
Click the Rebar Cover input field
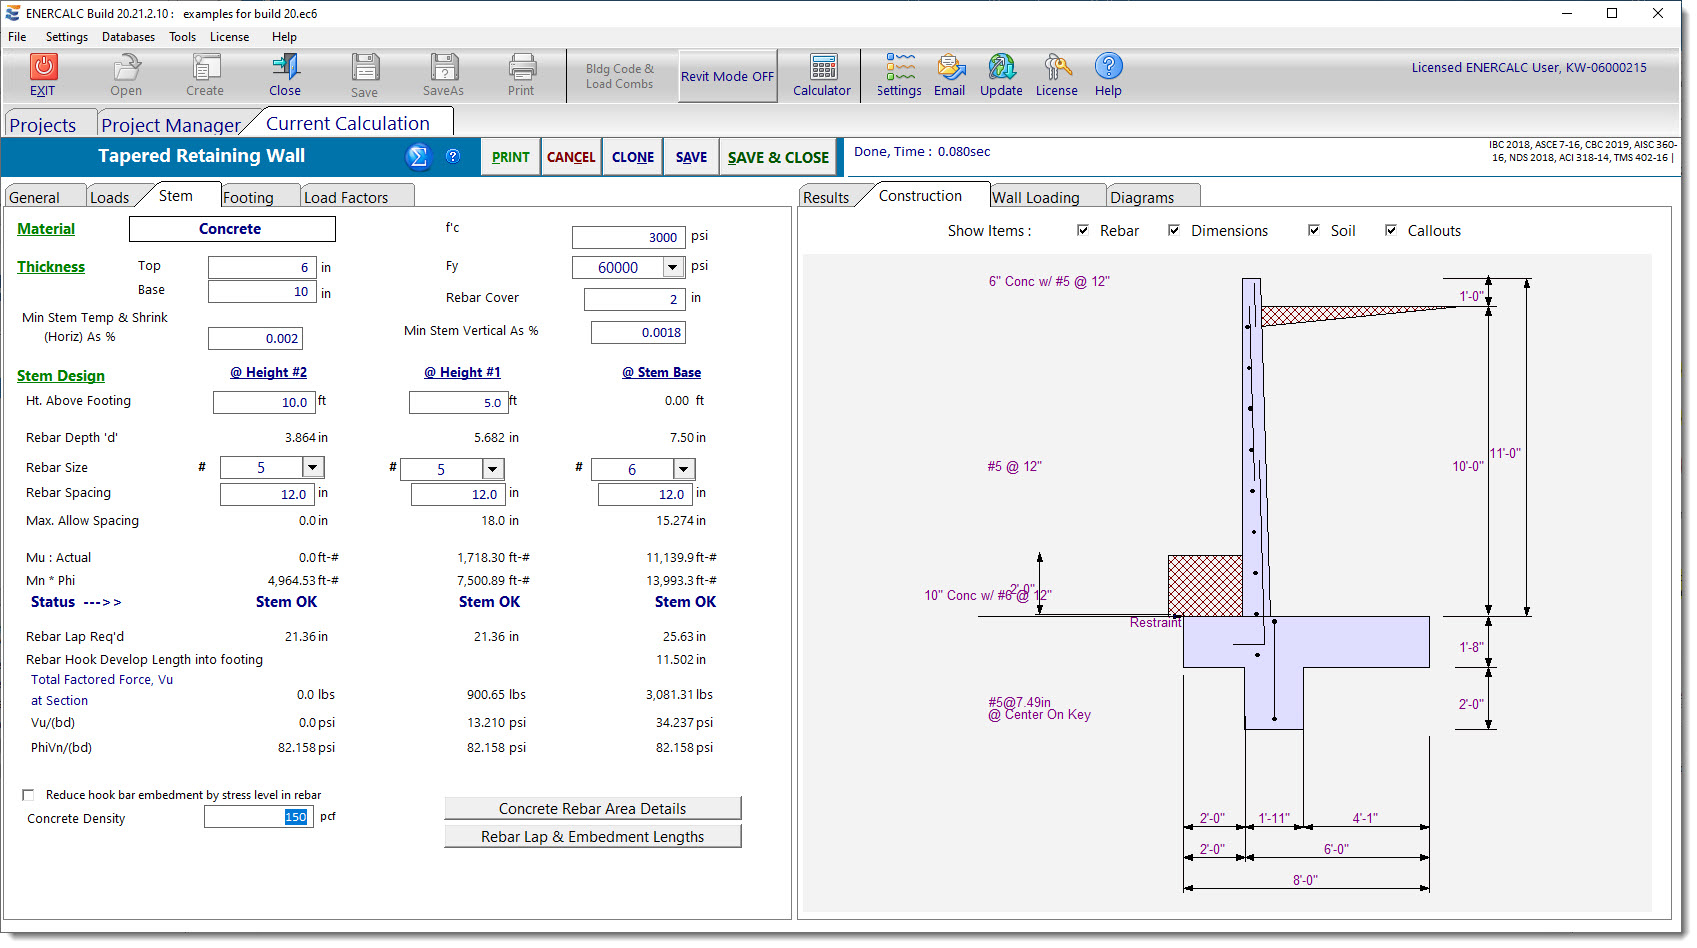point(634,299)
